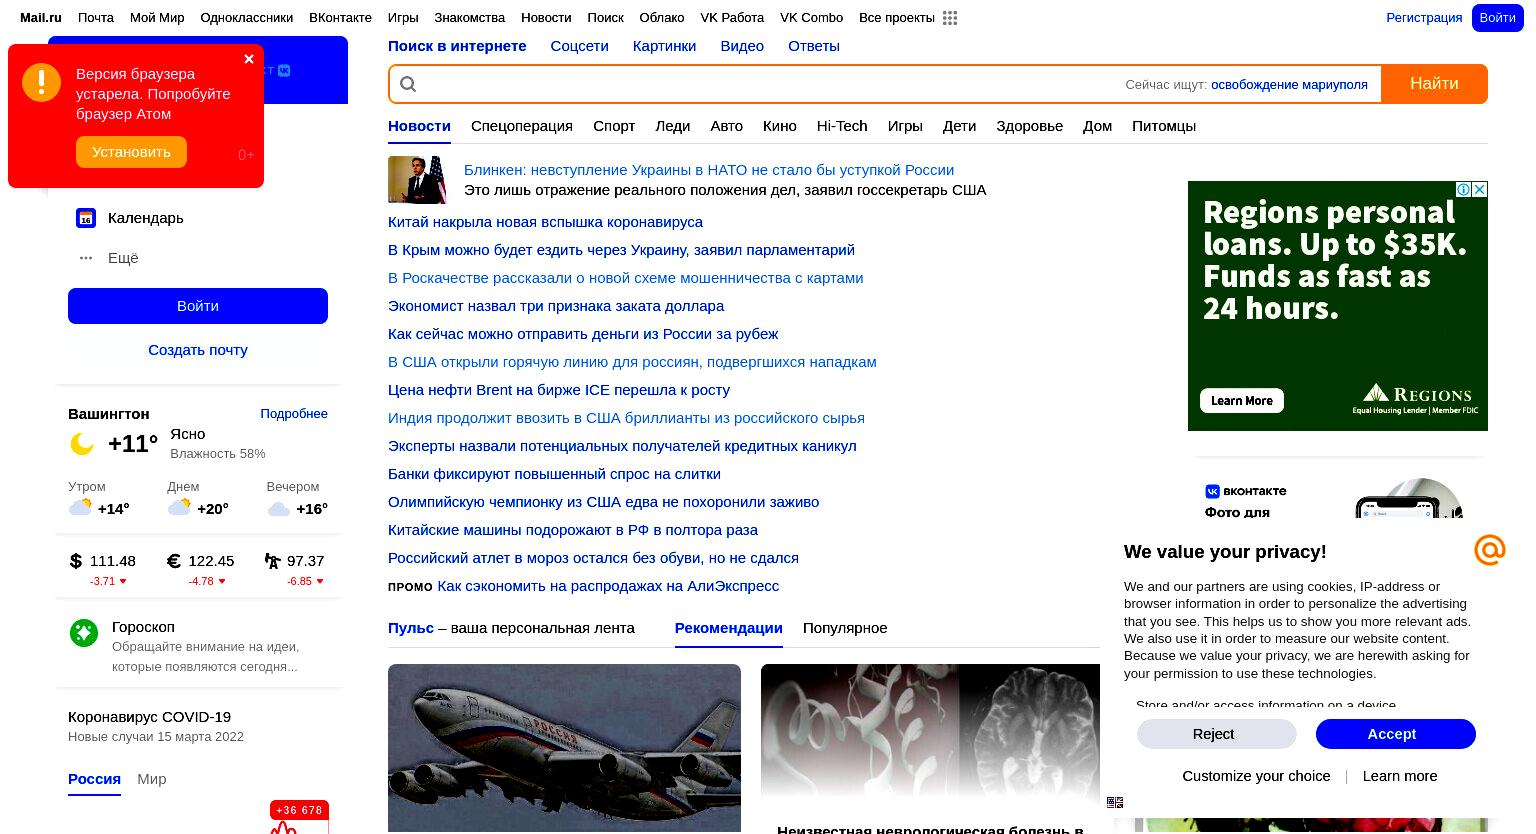The width and height of the screenshot is (1536, 834).
Task: Select the Ответы search category
Action: 814,46
